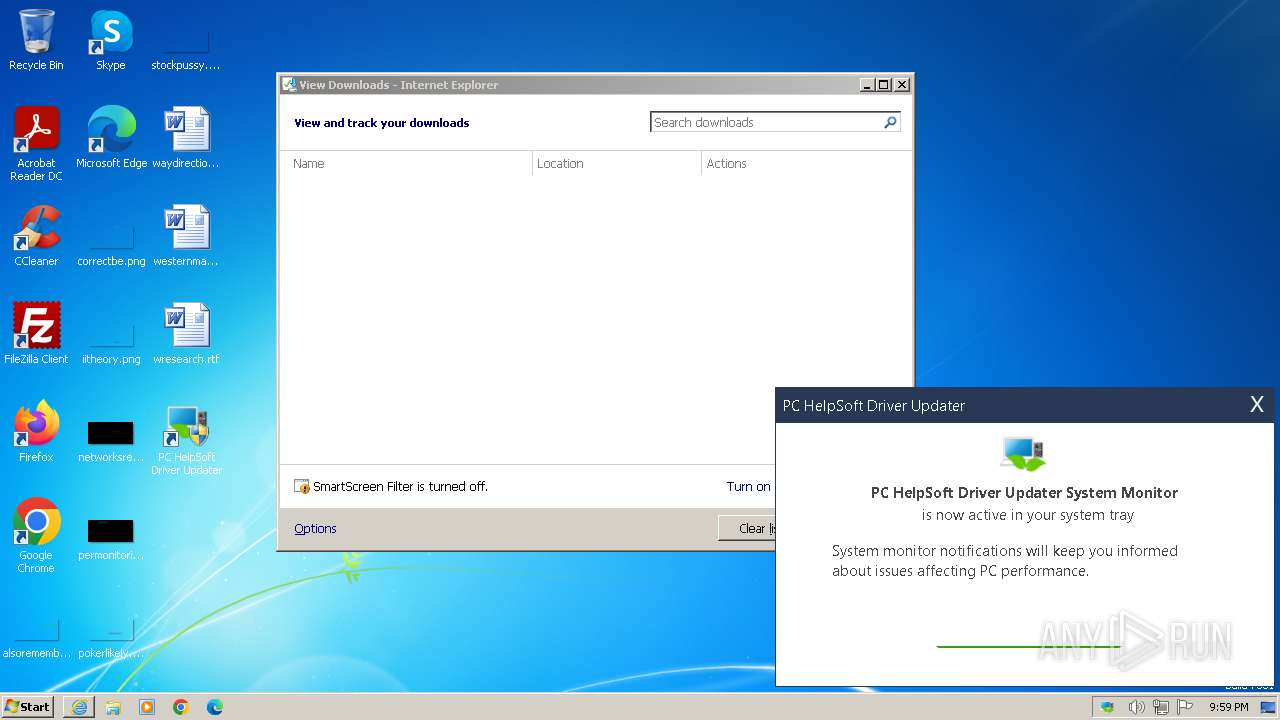
Task: Open Microsoft Edge desktop shortcut
Action: [111, 137]
